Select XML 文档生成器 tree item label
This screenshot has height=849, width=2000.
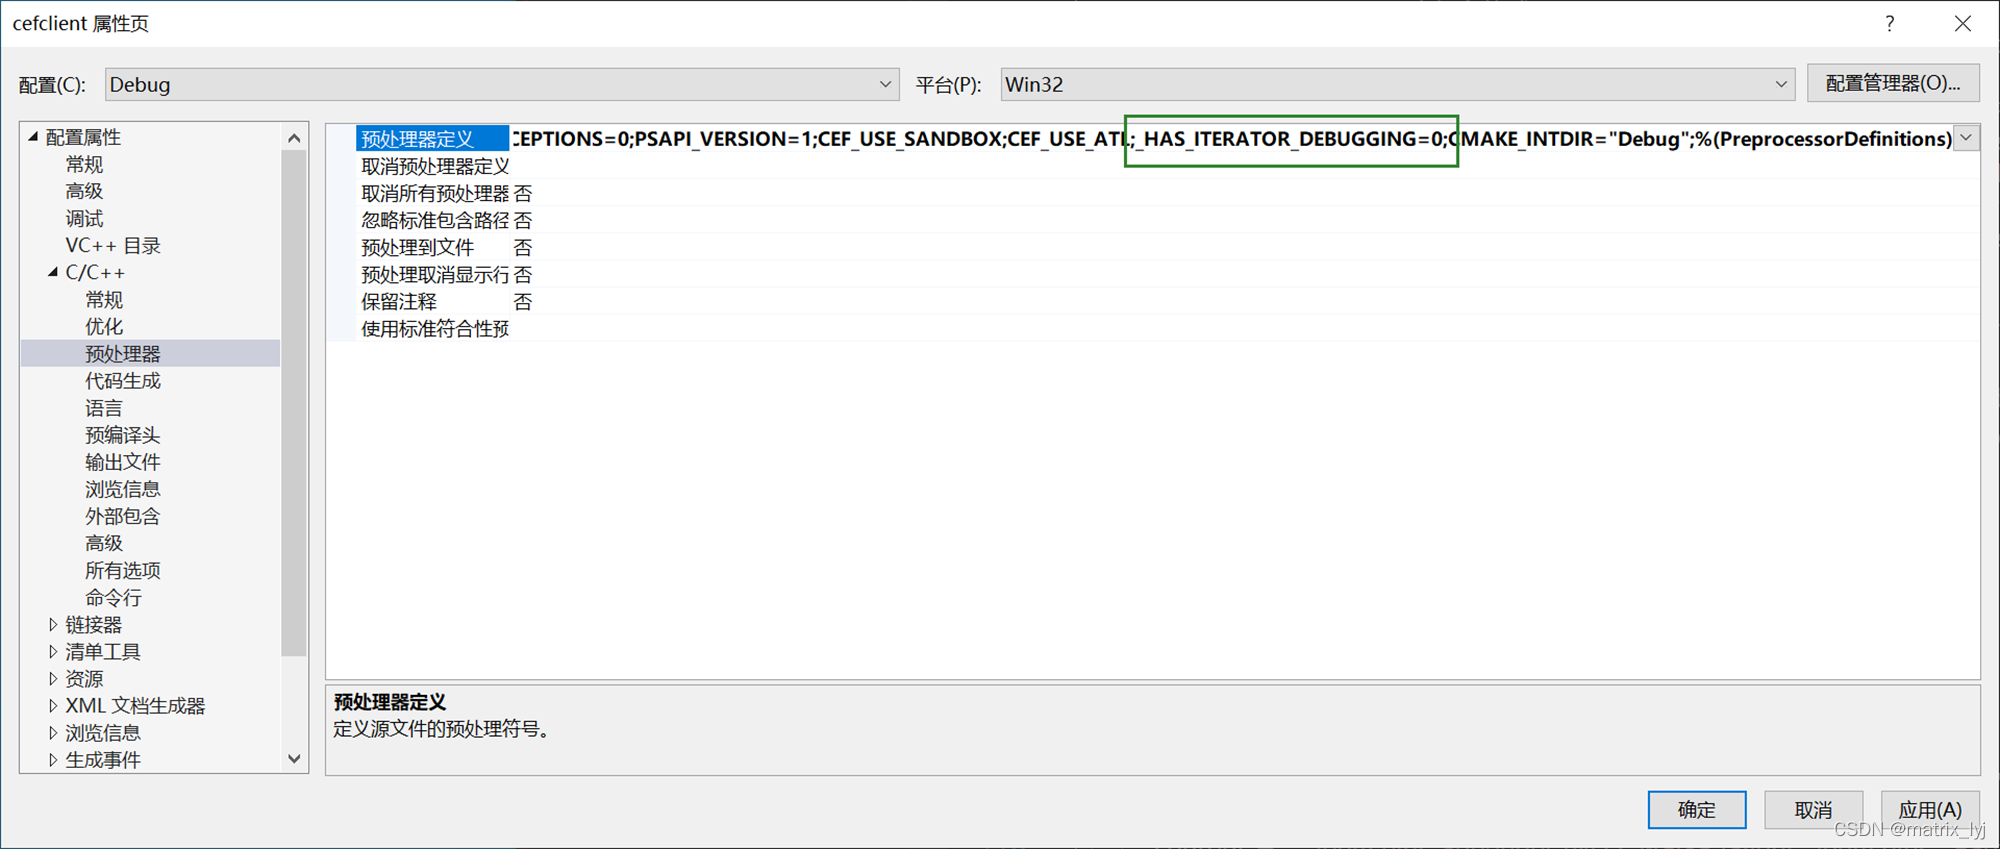tap(135, 705)
